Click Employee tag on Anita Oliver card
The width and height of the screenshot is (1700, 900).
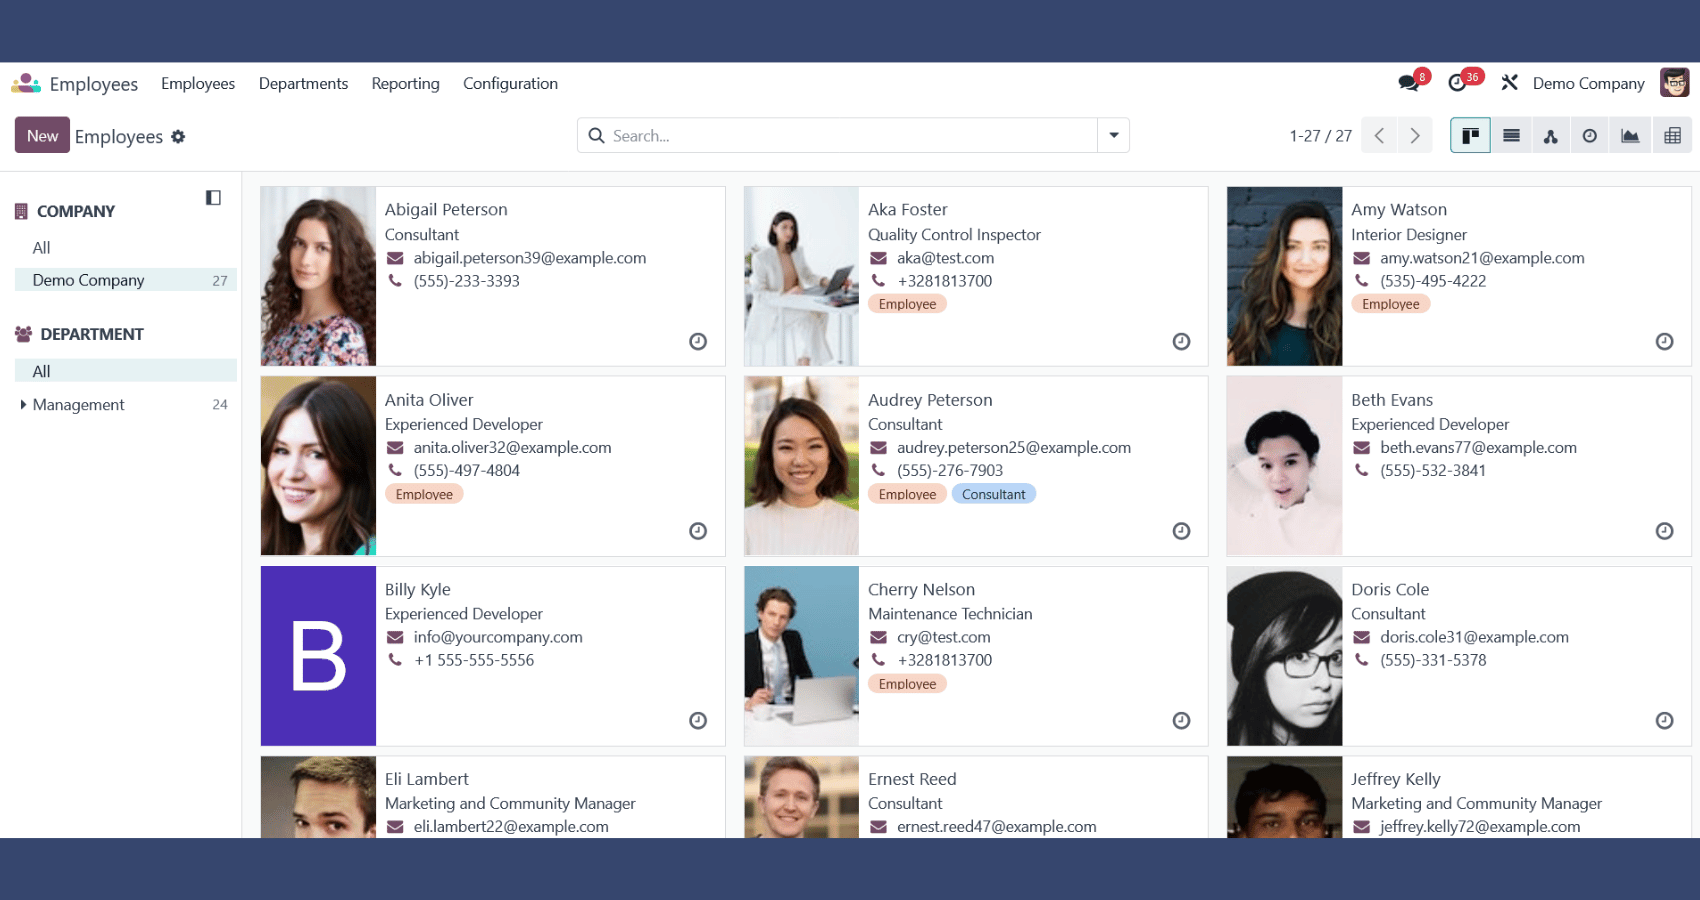(x=424, y=494)
